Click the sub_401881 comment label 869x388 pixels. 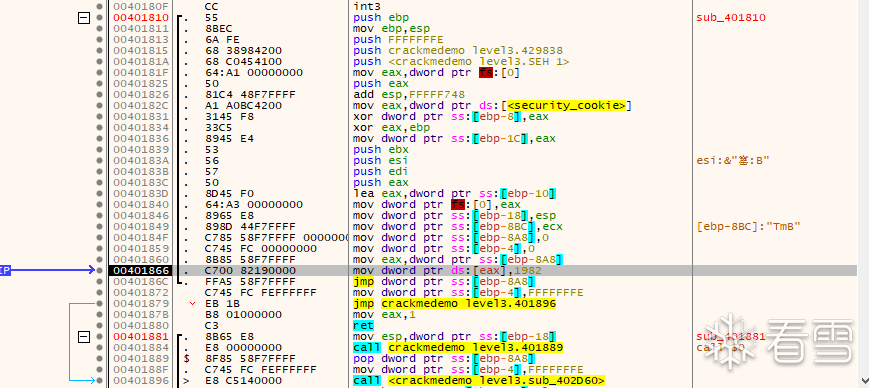[x=731, y=336]
